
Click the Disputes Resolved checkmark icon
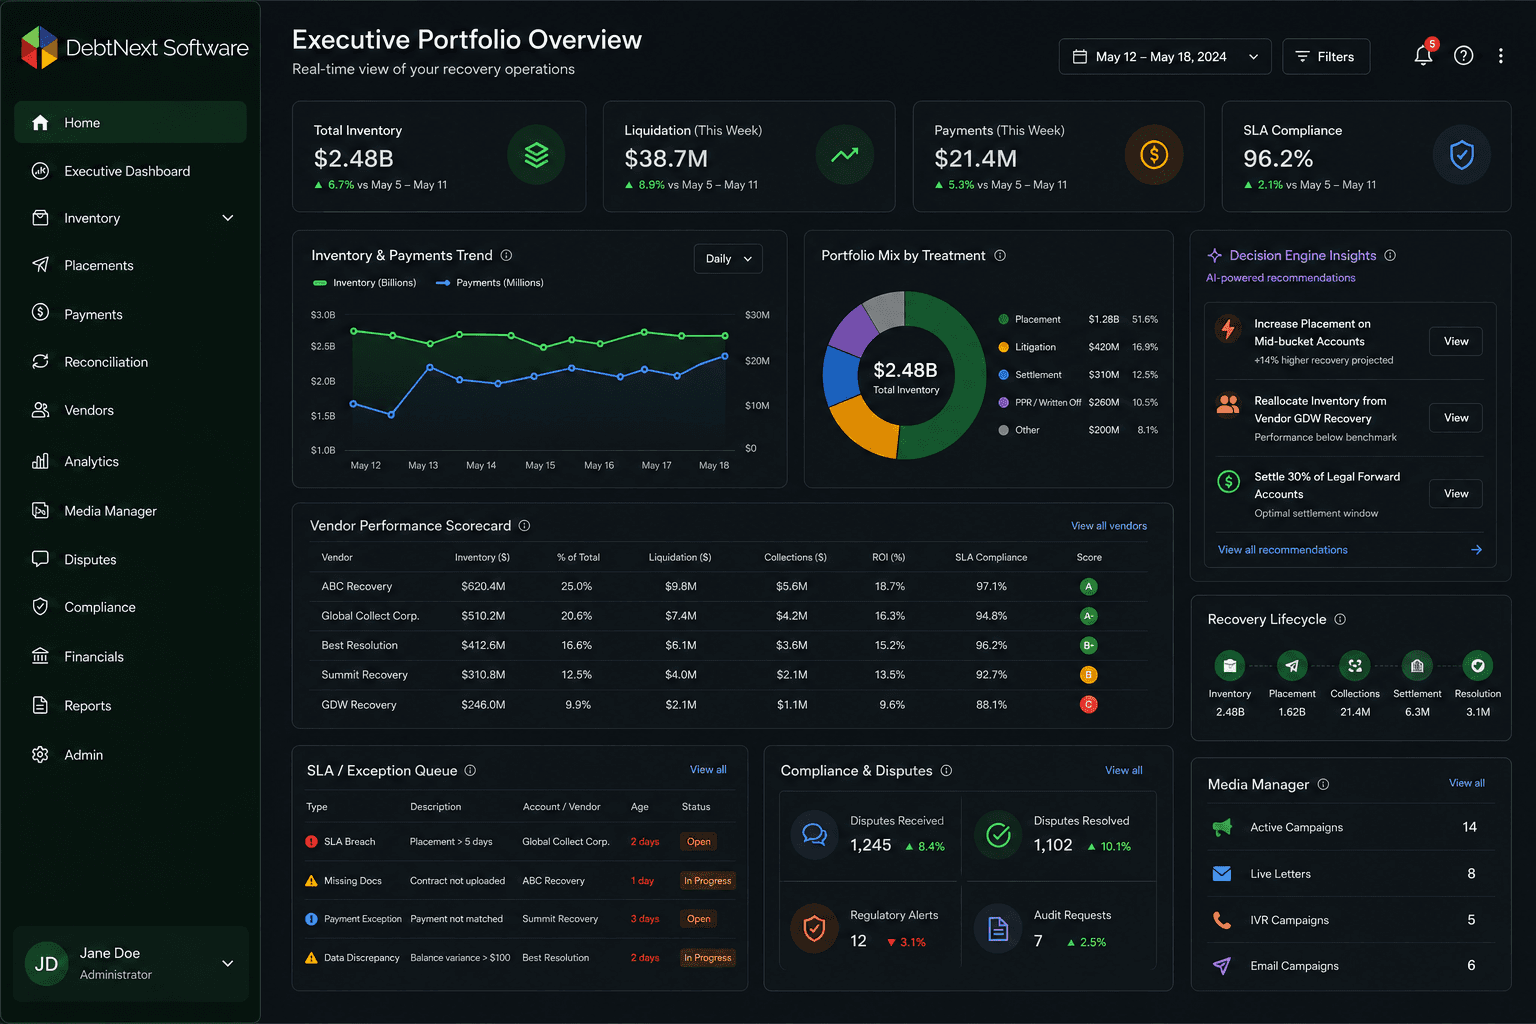(998, 834)
